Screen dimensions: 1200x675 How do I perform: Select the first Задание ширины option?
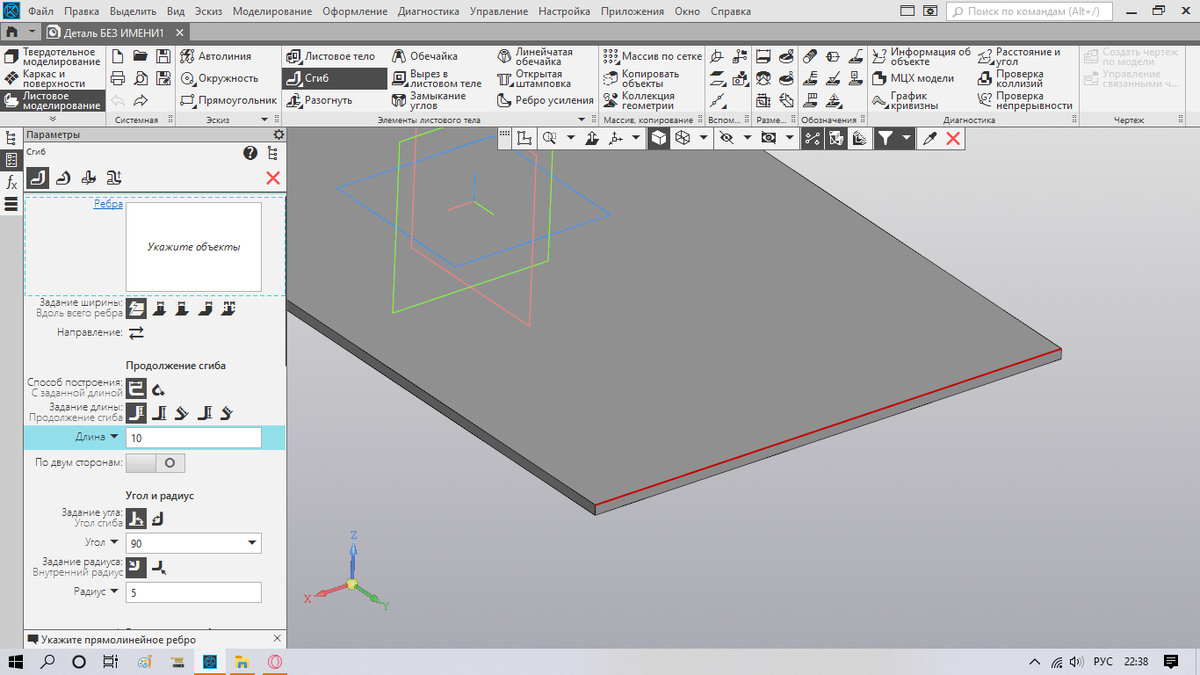[136, 308]
